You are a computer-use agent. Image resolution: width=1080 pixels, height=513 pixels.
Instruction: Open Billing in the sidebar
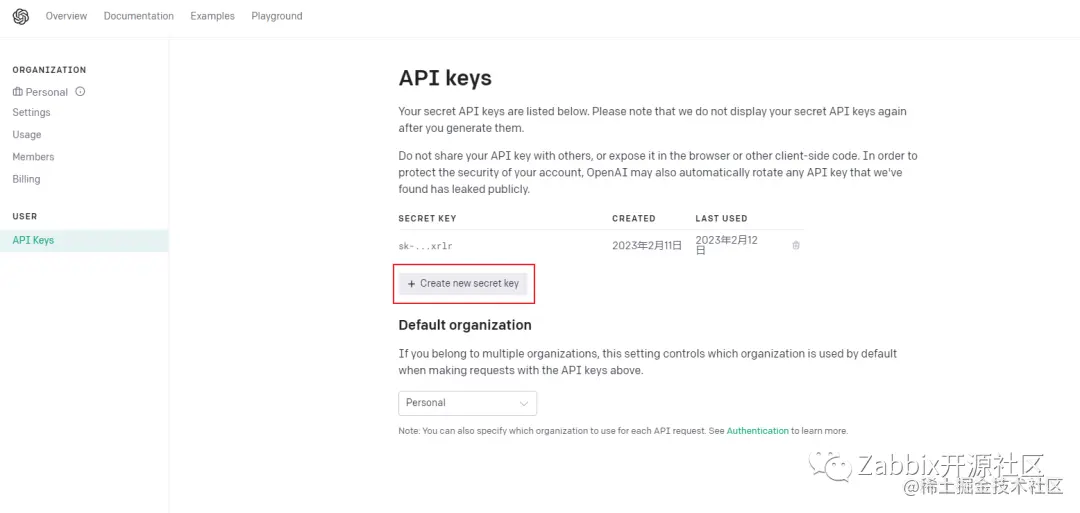tap(26, 179)
